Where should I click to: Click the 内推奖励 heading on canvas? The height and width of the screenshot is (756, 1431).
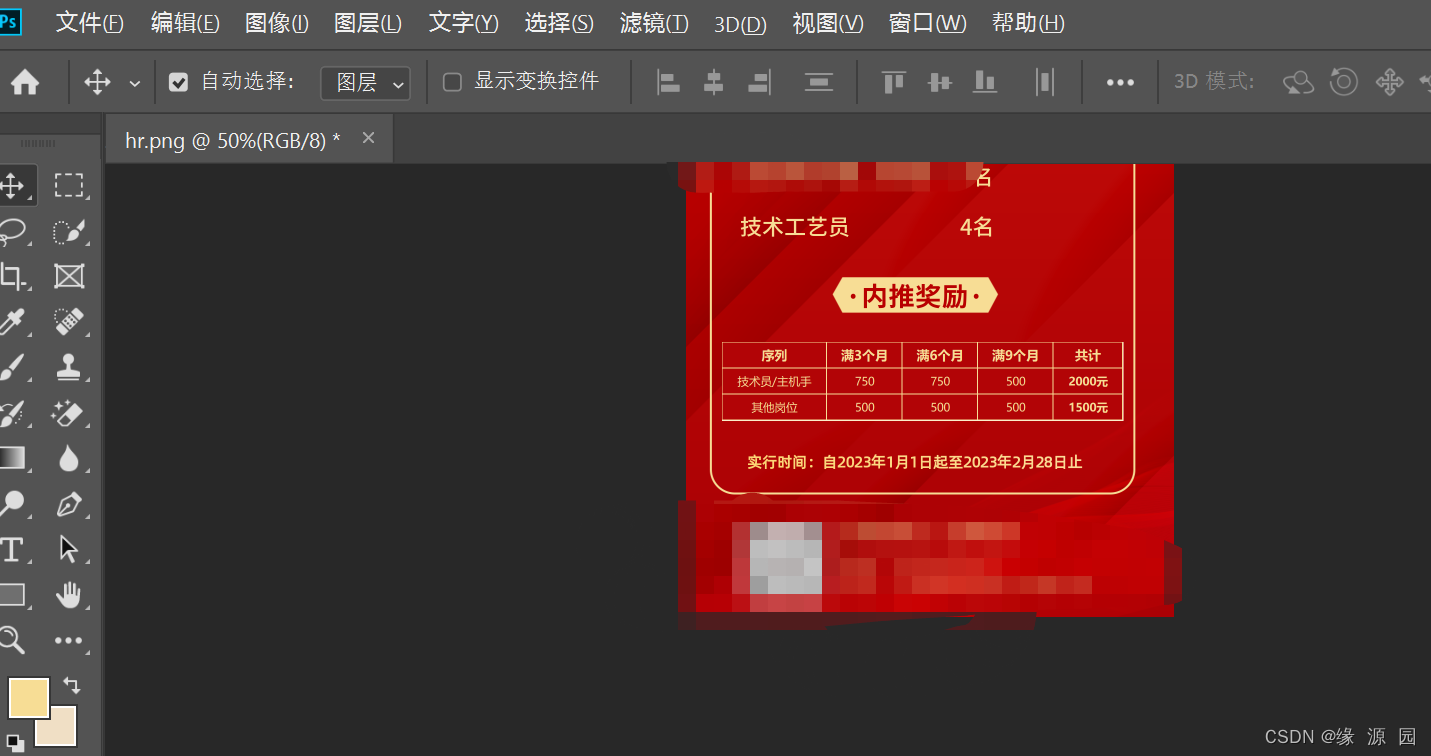[x=915, y=296]
